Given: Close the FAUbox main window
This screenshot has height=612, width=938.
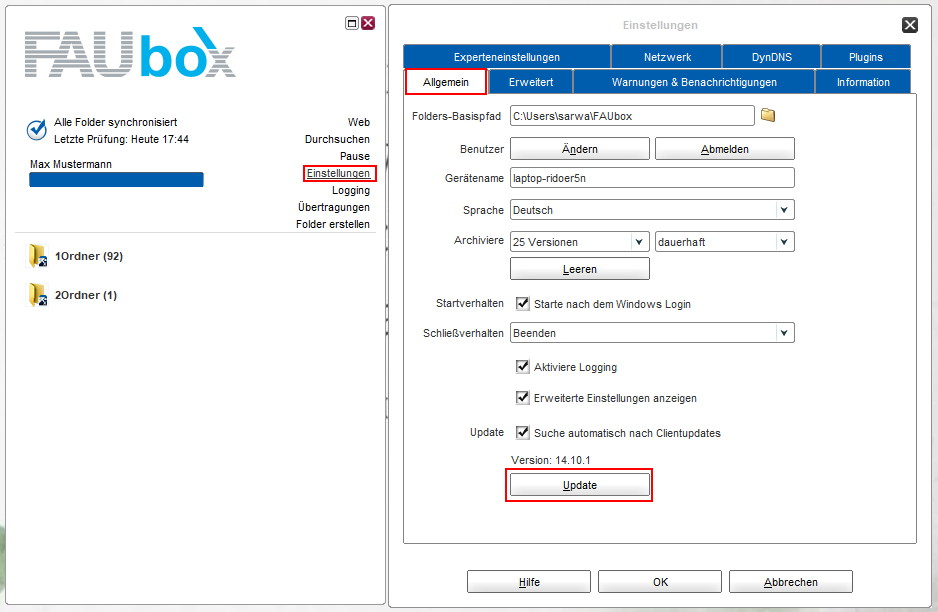Looking at the screenshot, I should [x=368, y=23].
